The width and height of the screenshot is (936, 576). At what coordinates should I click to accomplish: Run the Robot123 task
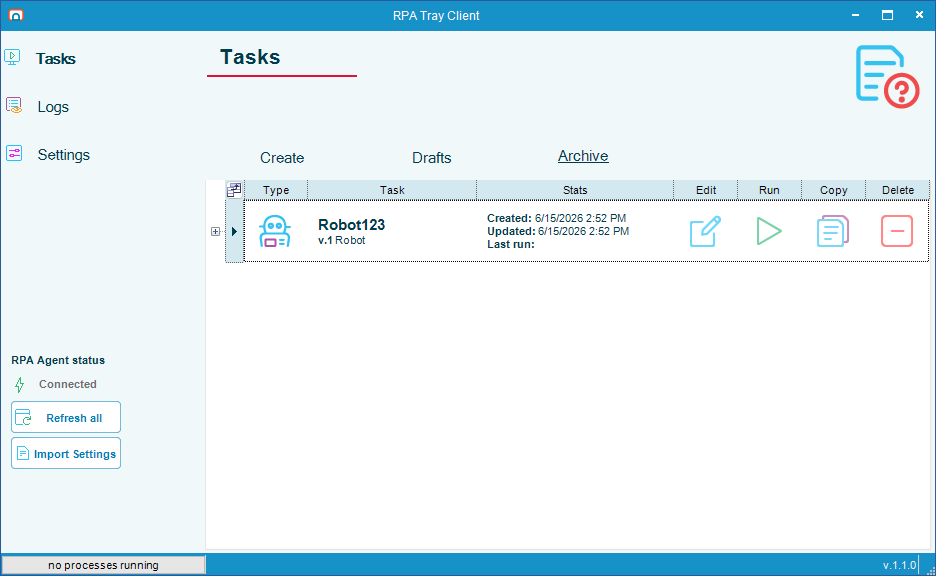(x=769, y=231)
